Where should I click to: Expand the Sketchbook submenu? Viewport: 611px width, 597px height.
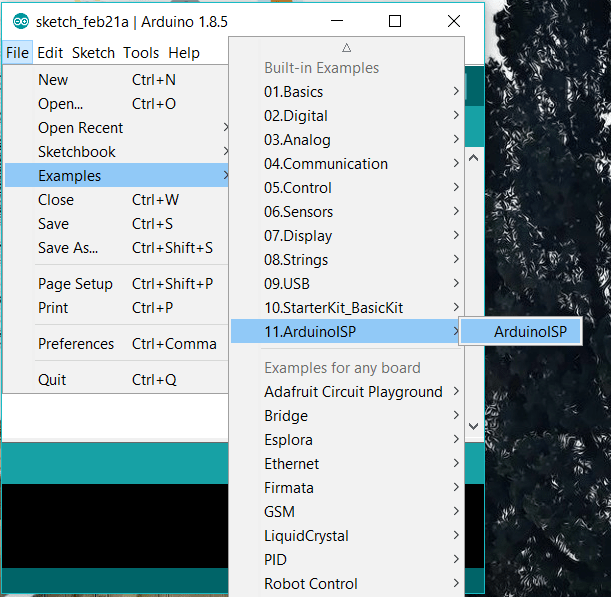tap(117, 152)
